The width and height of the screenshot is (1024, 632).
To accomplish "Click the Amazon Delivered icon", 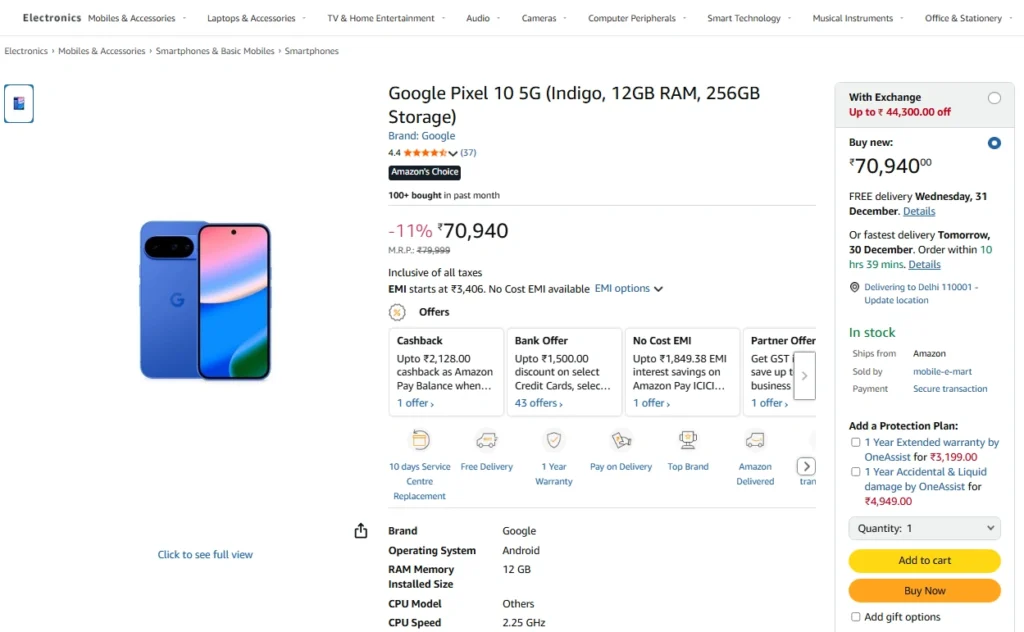I will pos(755,440).
